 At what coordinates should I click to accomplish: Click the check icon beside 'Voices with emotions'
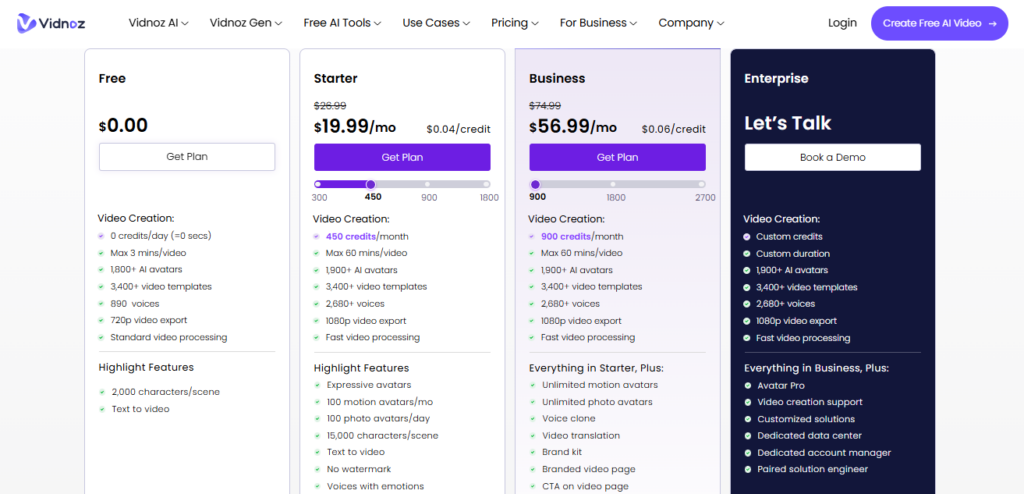(x=317, y=486)
